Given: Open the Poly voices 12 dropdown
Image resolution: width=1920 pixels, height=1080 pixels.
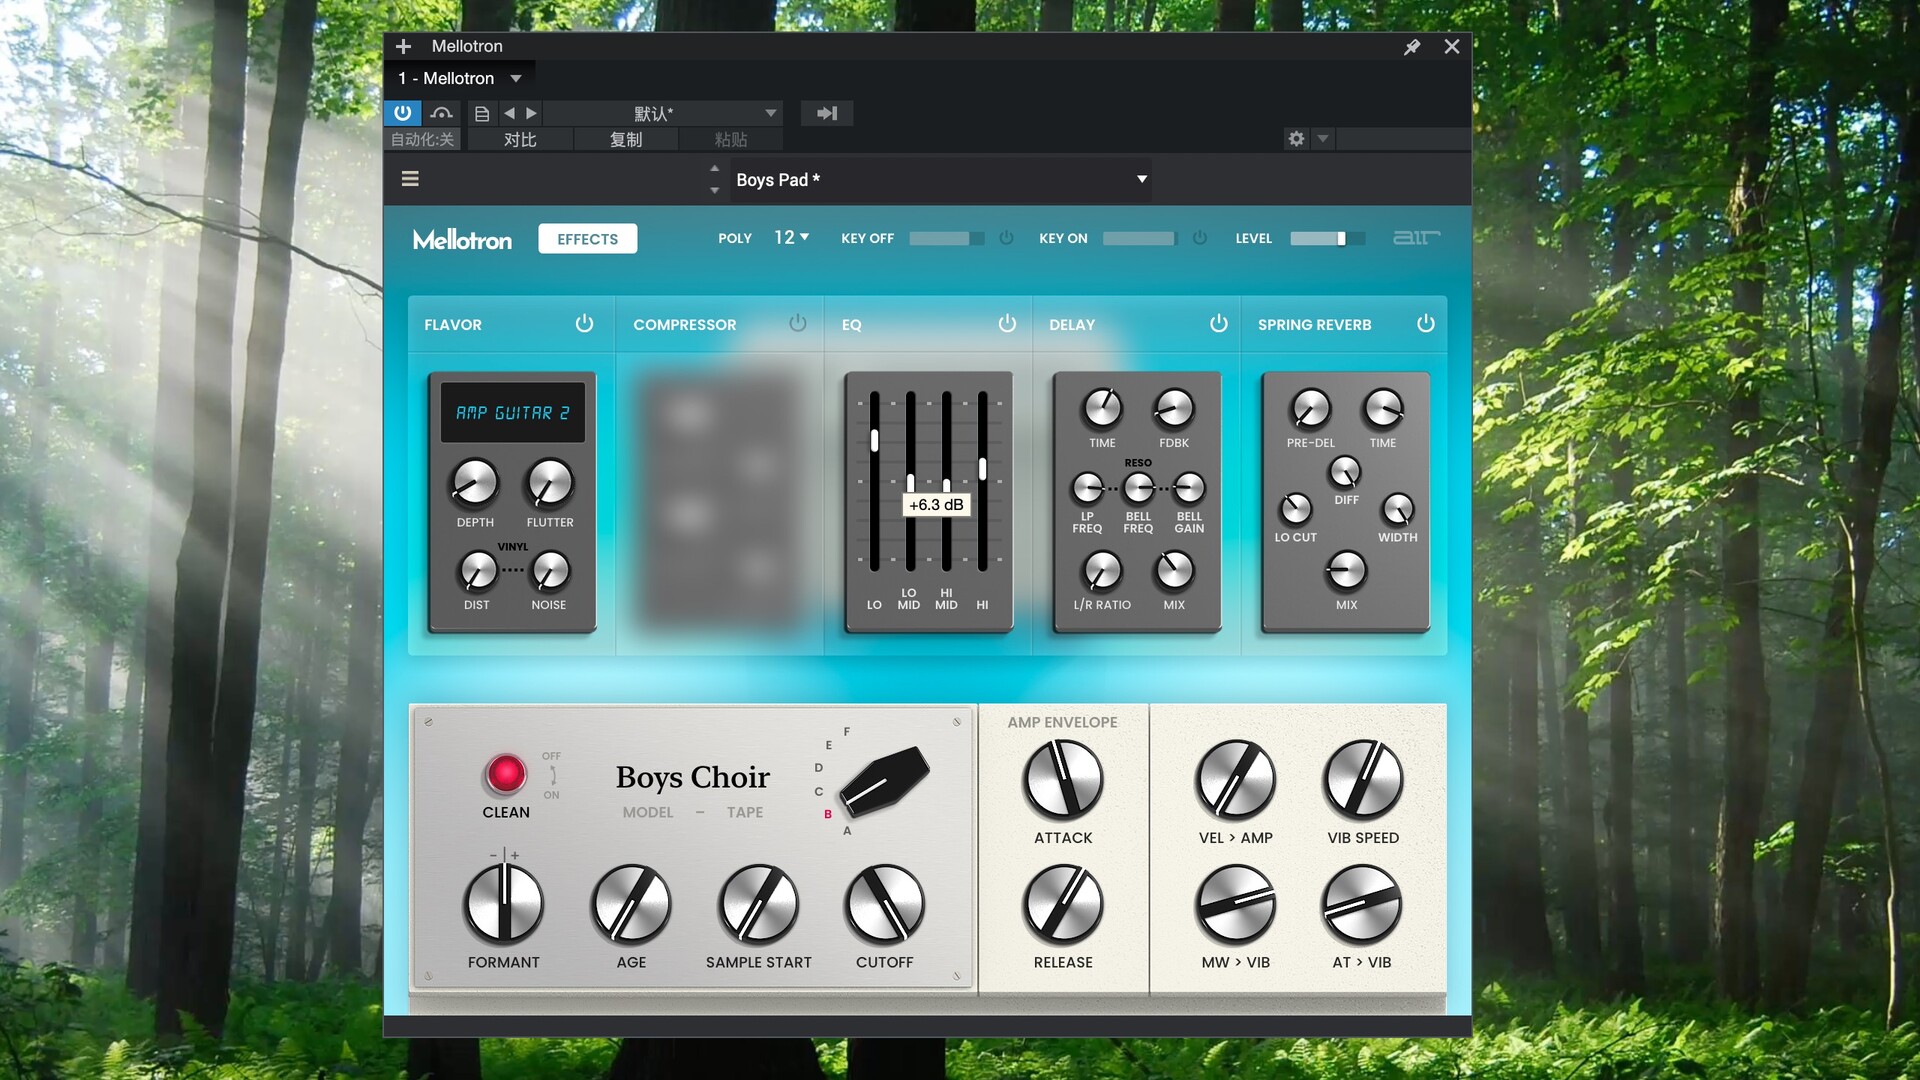Looking at the screenshot, I should click(x=791, y=238).
